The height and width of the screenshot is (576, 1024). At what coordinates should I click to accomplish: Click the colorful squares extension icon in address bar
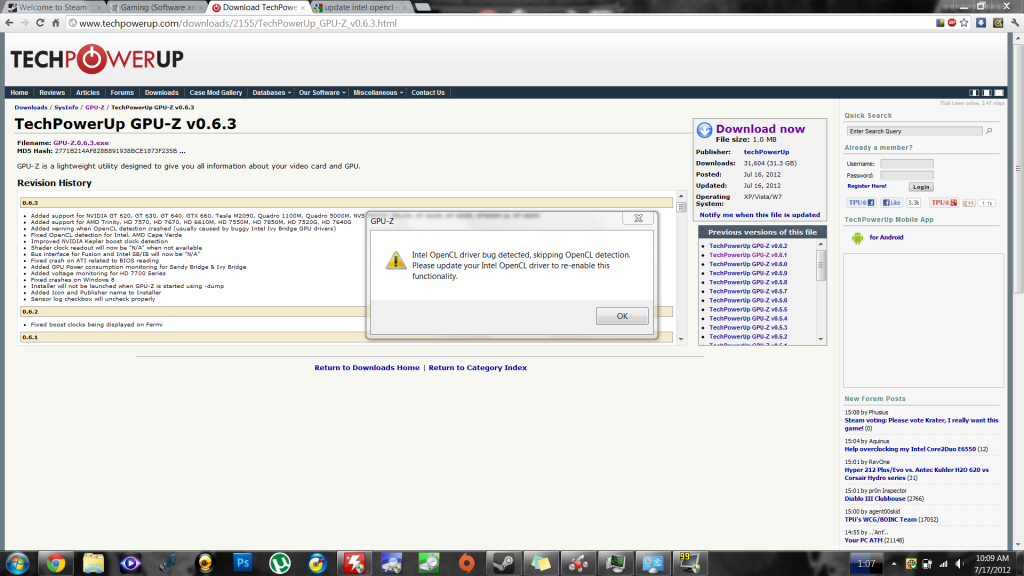[940, 23]
